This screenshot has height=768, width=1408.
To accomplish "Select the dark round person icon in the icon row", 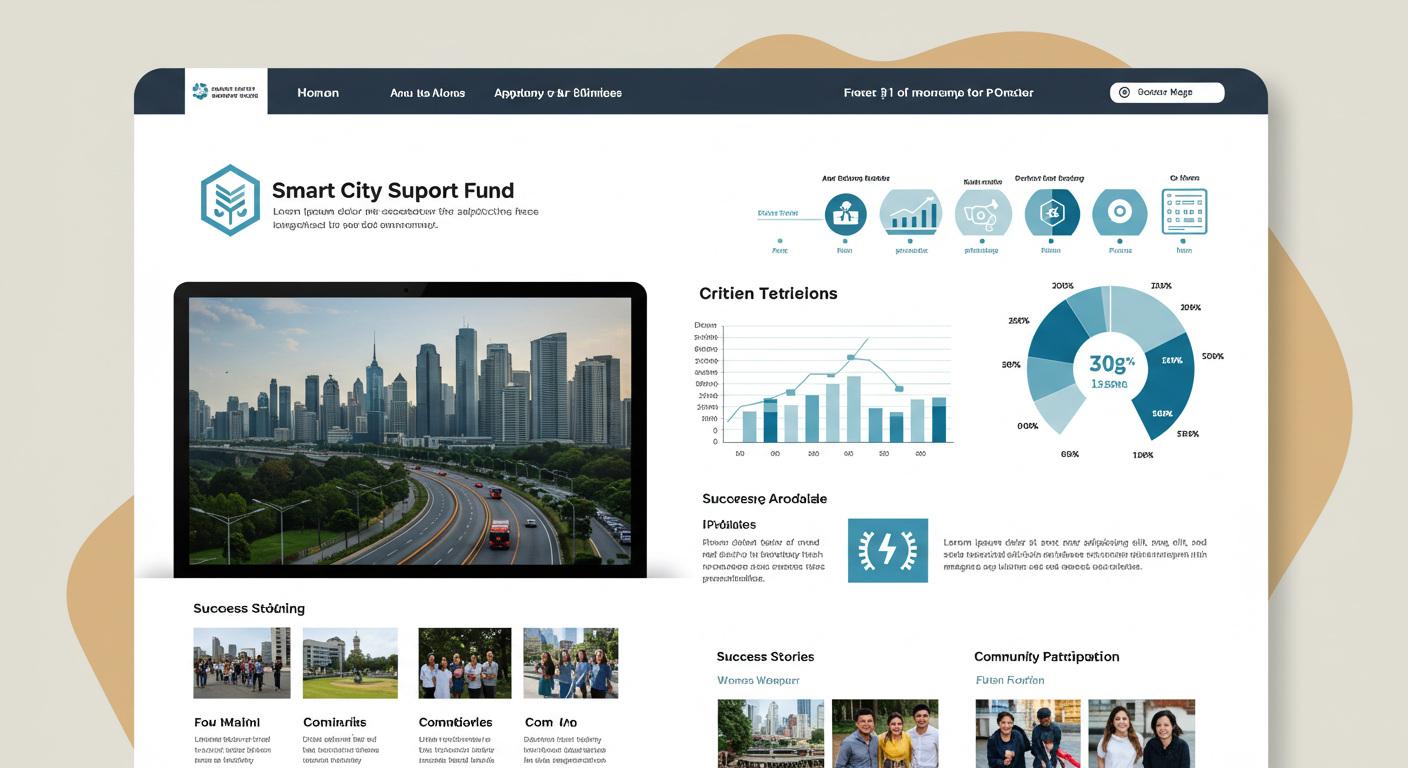I will point(845,214).
